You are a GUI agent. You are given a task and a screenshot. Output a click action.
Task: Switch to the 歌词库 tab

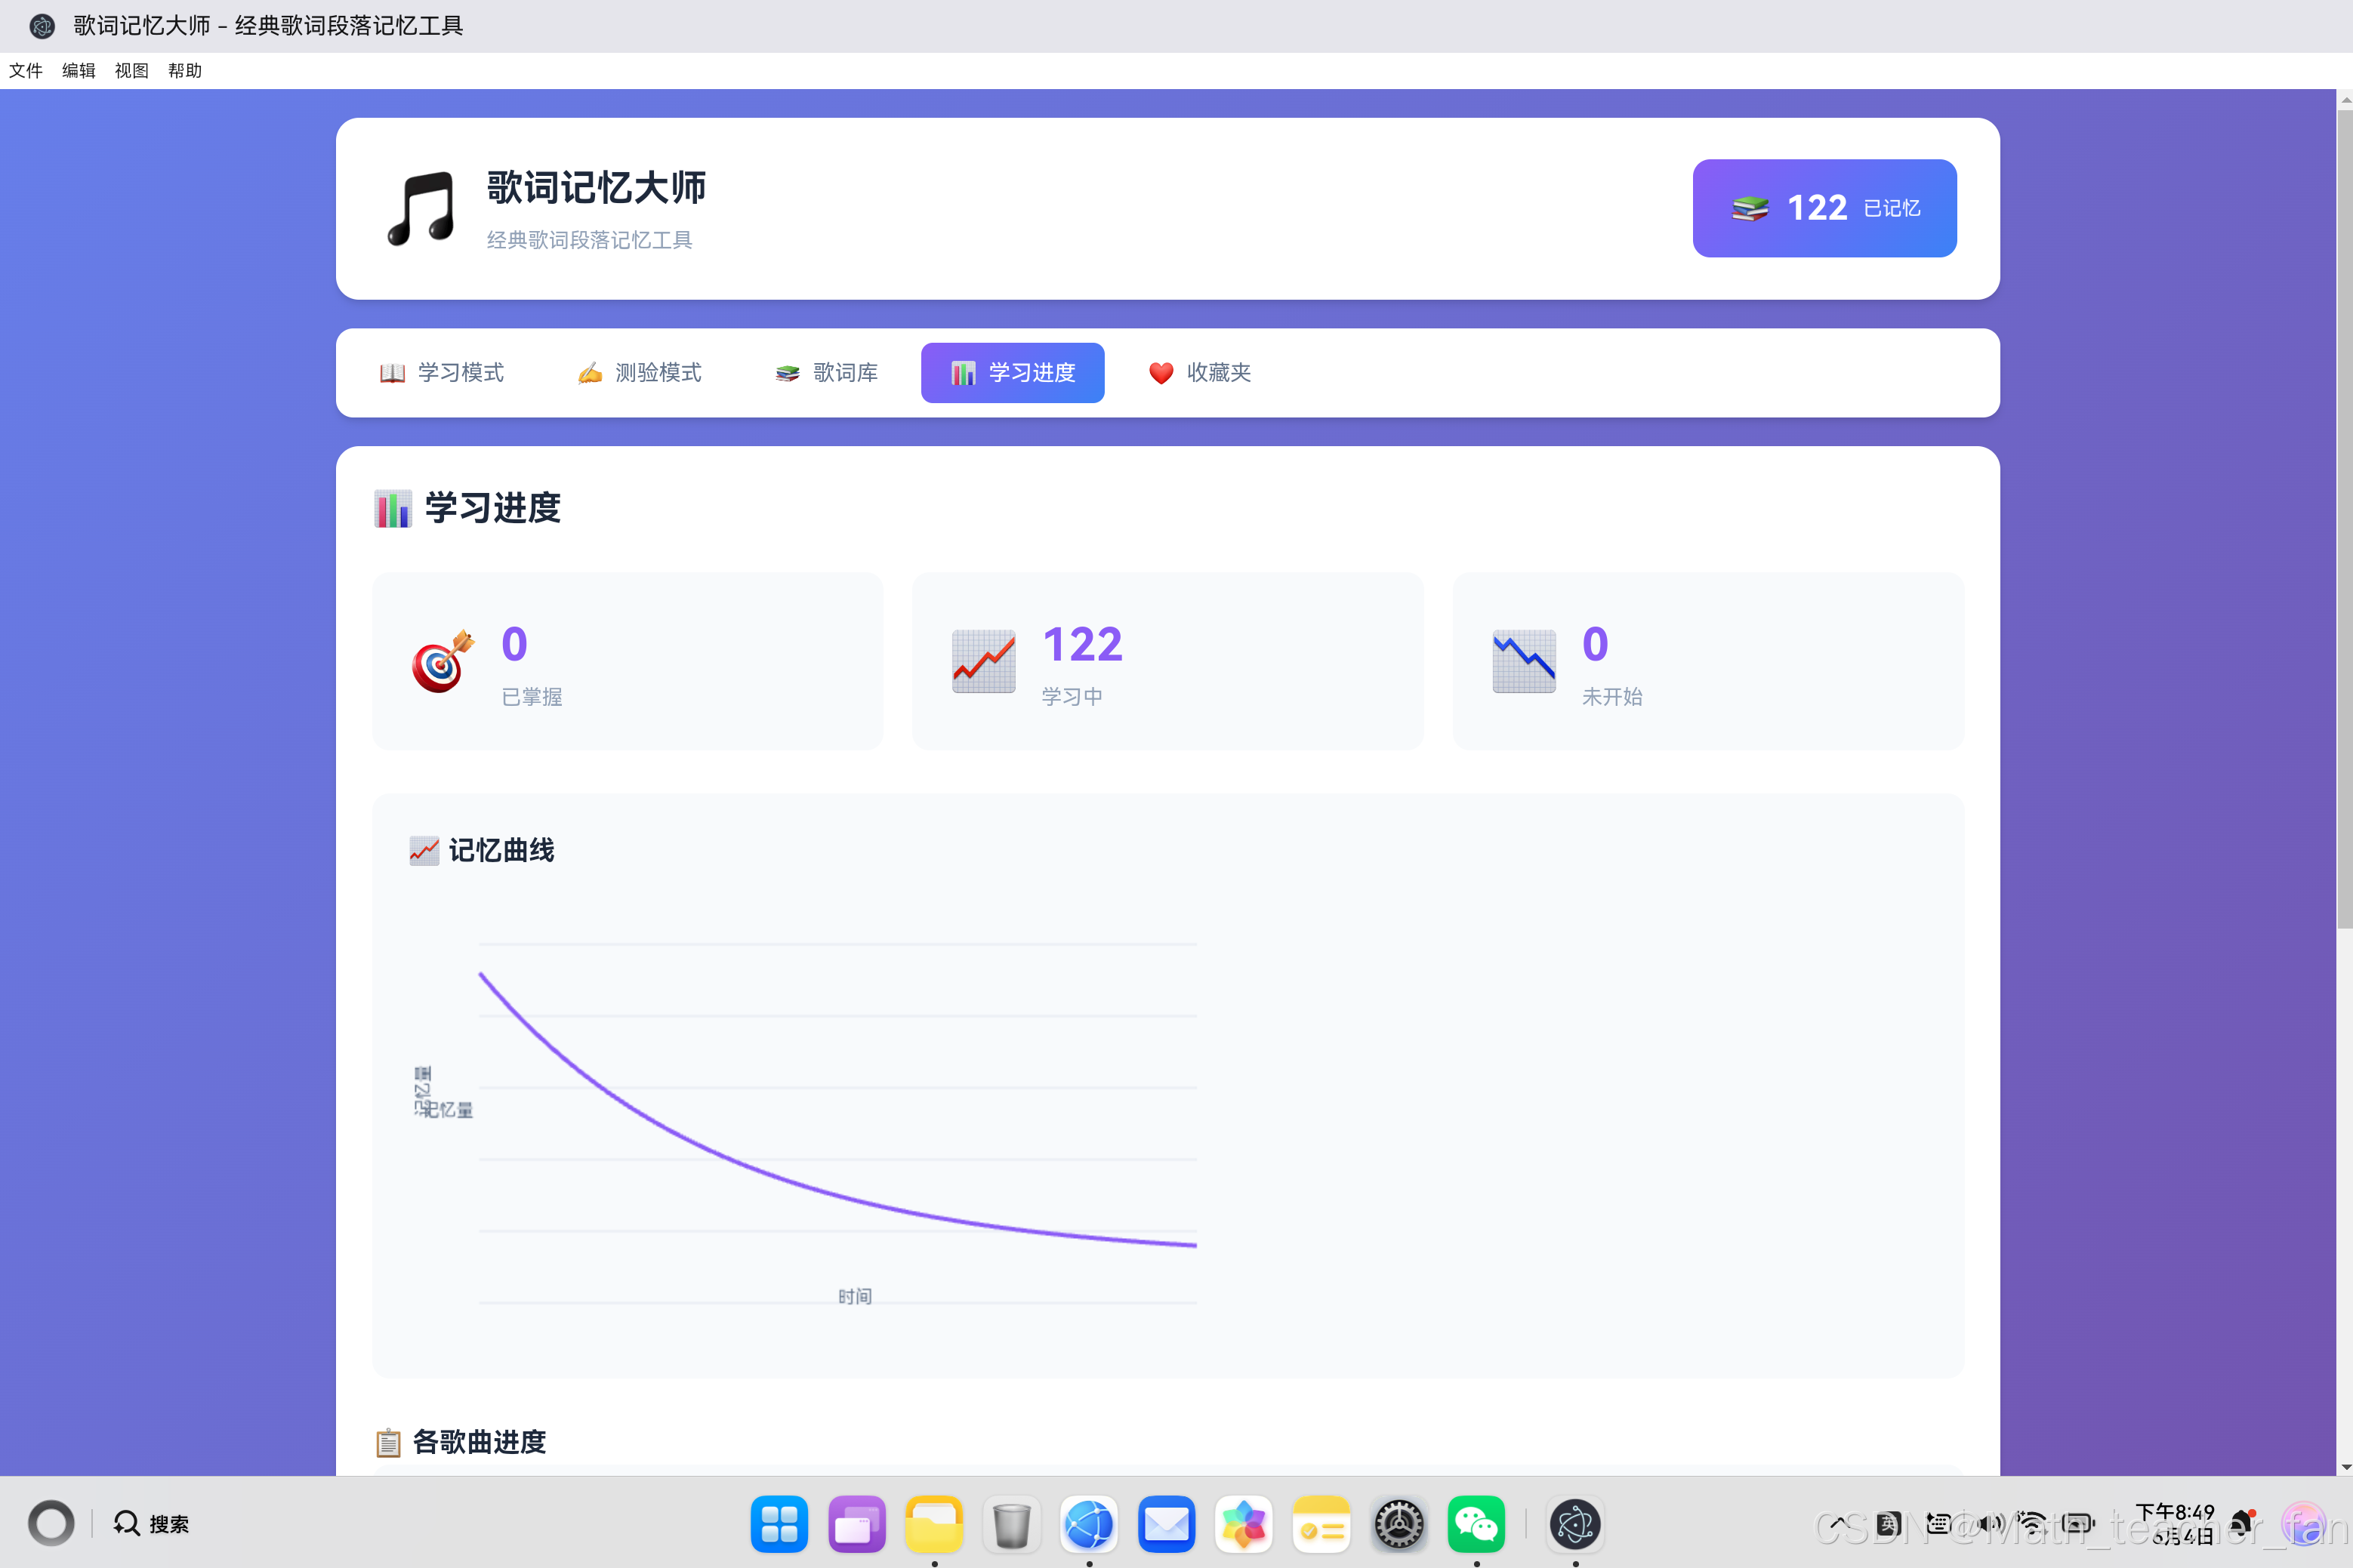[826, 373]
